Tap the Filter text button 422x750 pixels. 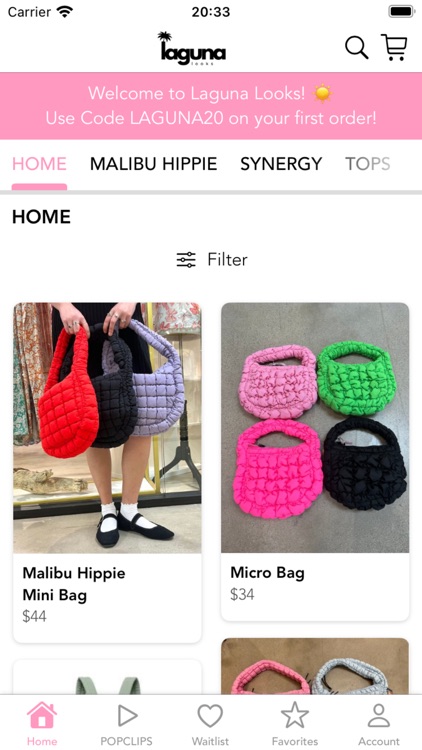[227, 260]
